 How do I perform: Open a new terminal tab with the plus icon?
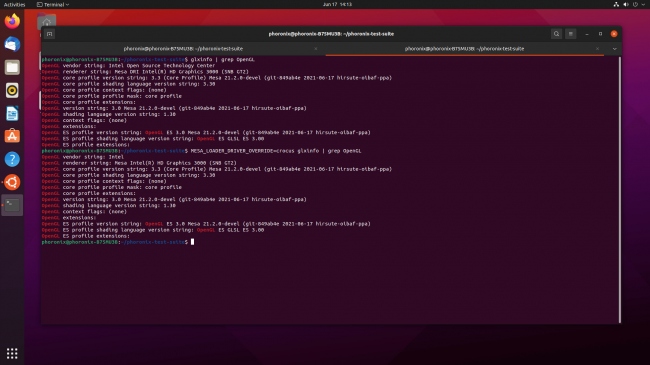click(x=49, y=34)
